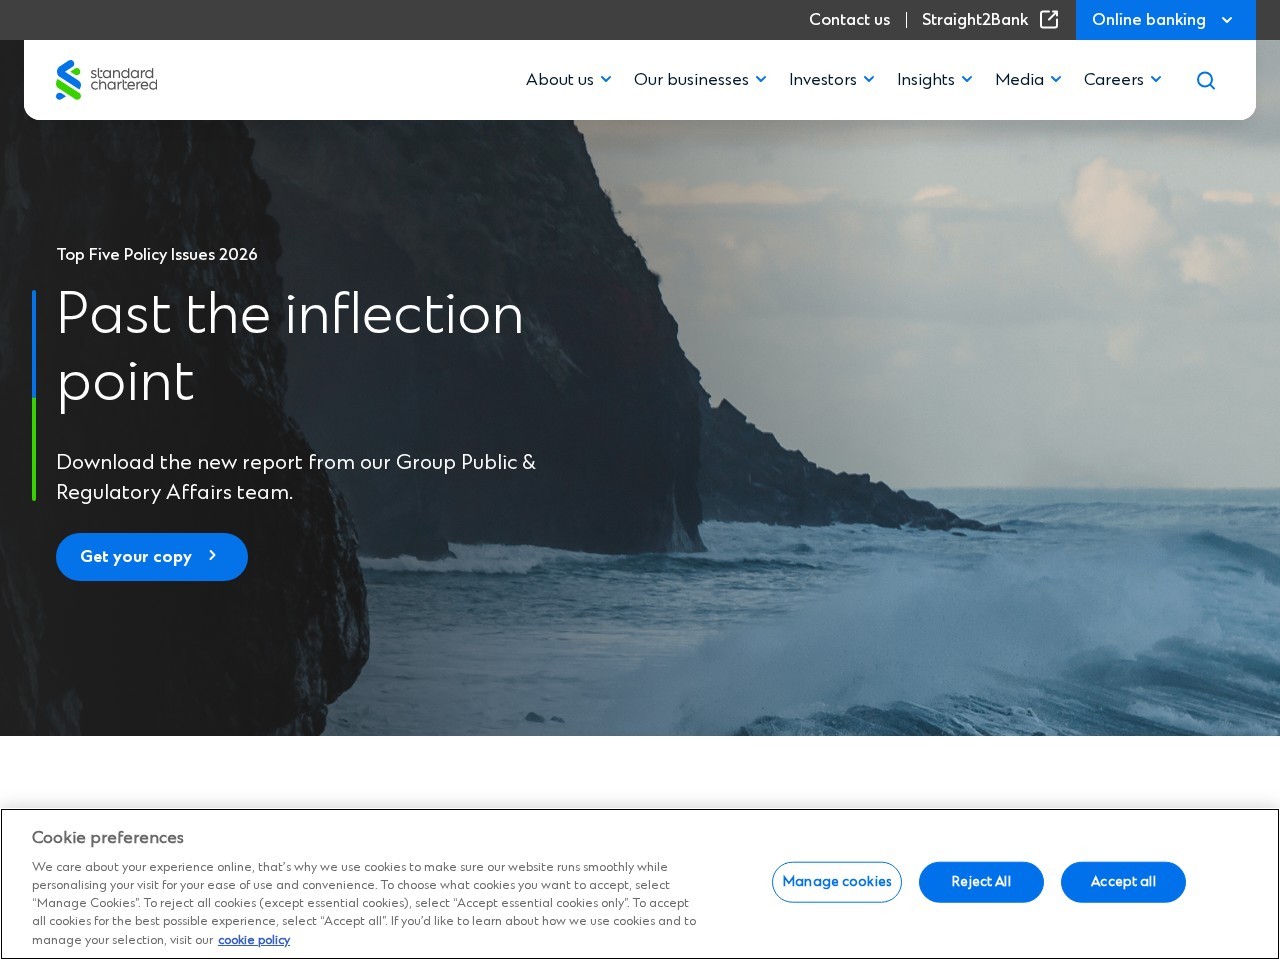Viewport: 1280px width, 960px height.
Task: Click Reject All cookies button
Action: tap(981, 882)
